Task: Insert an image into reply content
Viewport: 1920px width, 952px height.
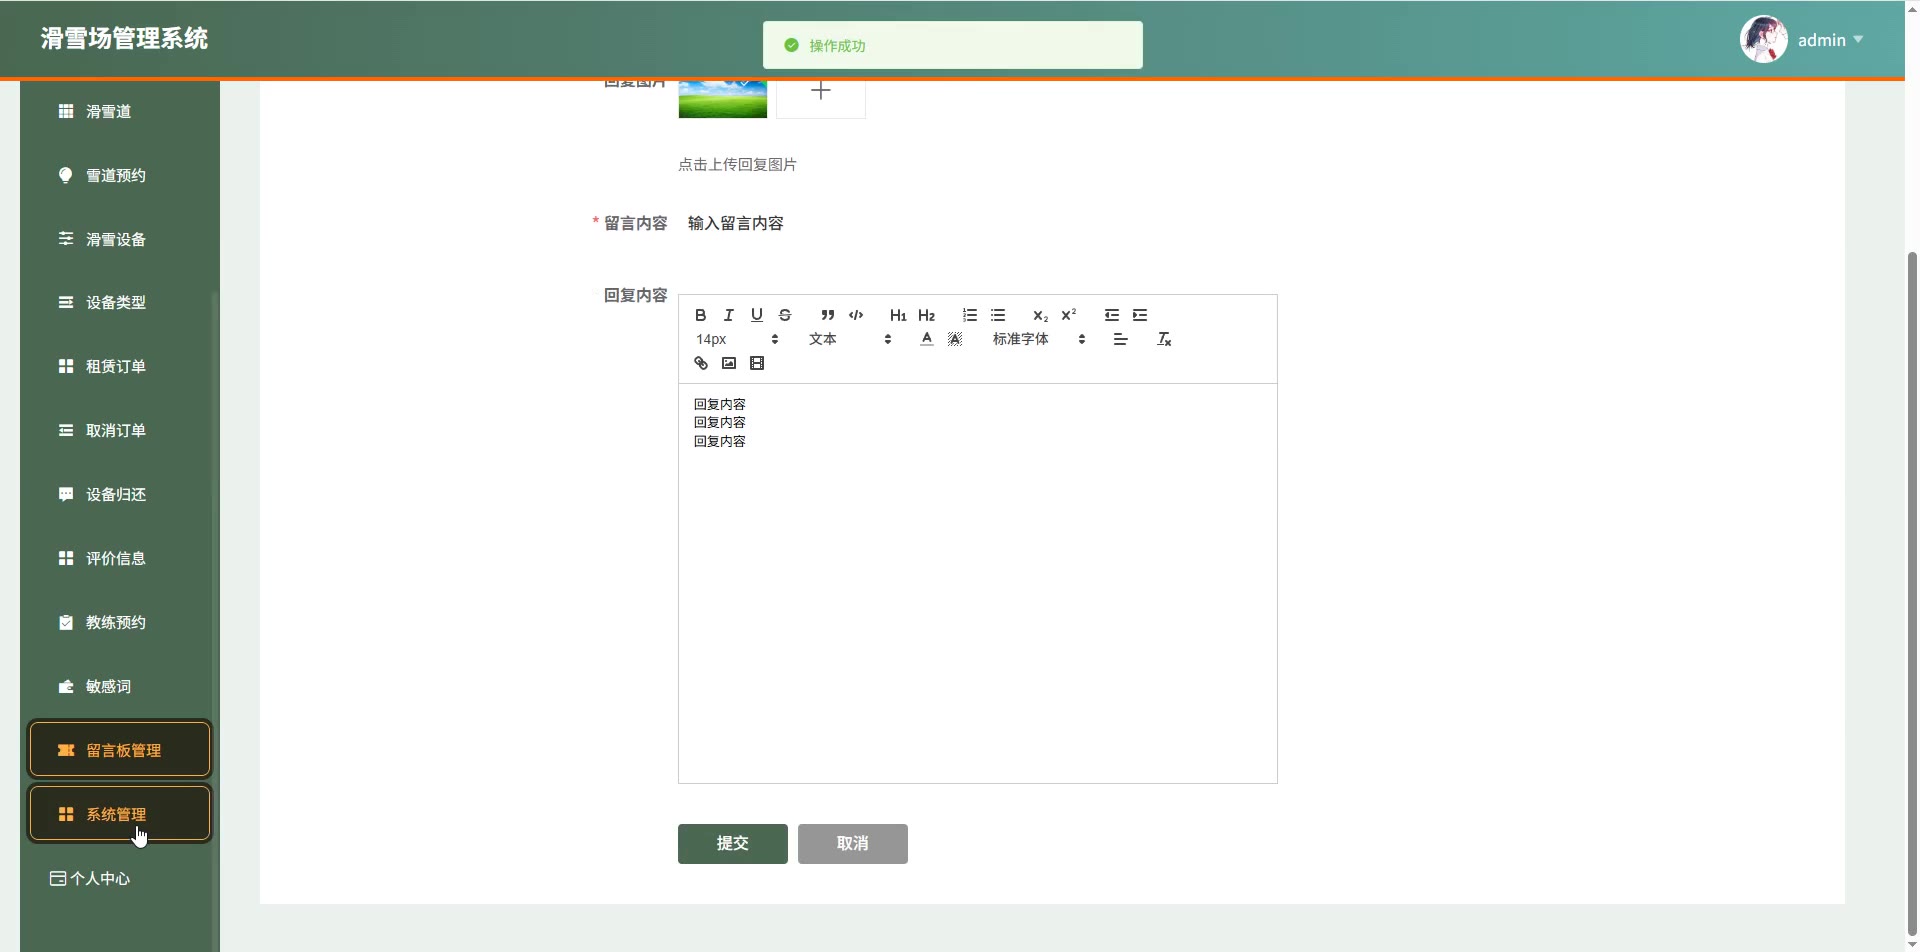Action: click(729, 363)
